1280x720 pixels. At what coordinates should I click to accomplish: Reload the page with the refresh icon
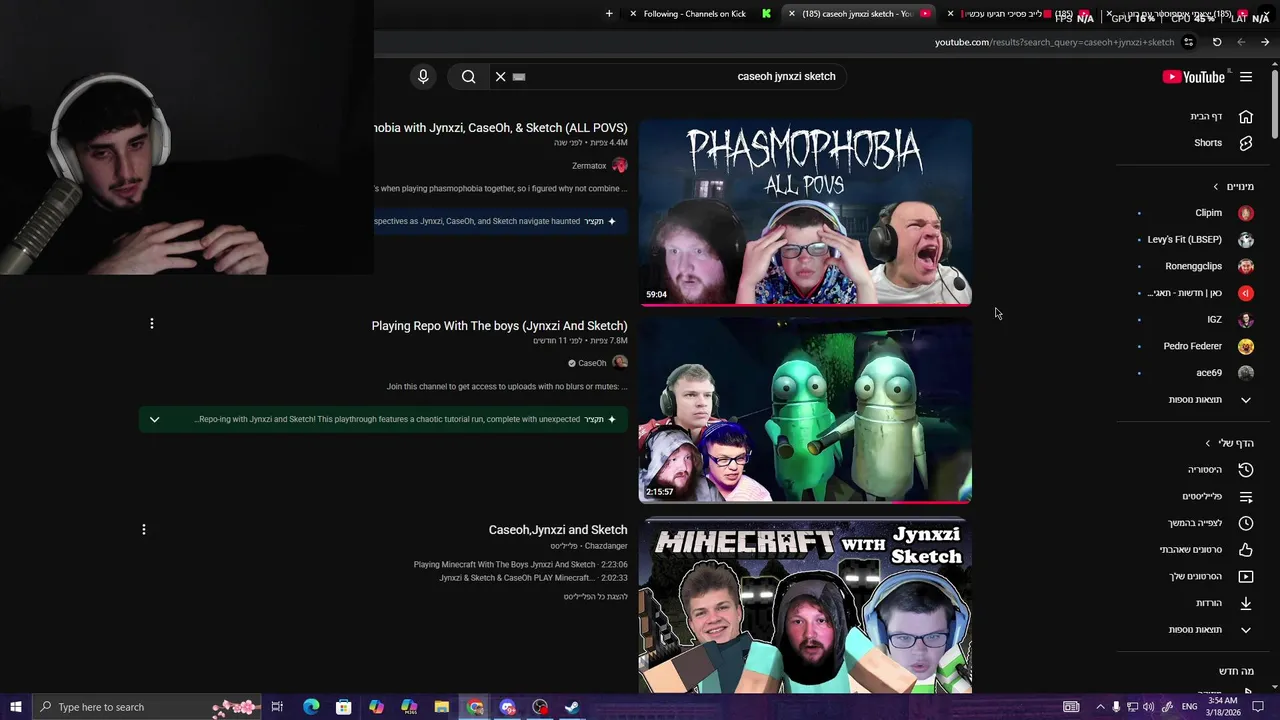(1217, 42)
